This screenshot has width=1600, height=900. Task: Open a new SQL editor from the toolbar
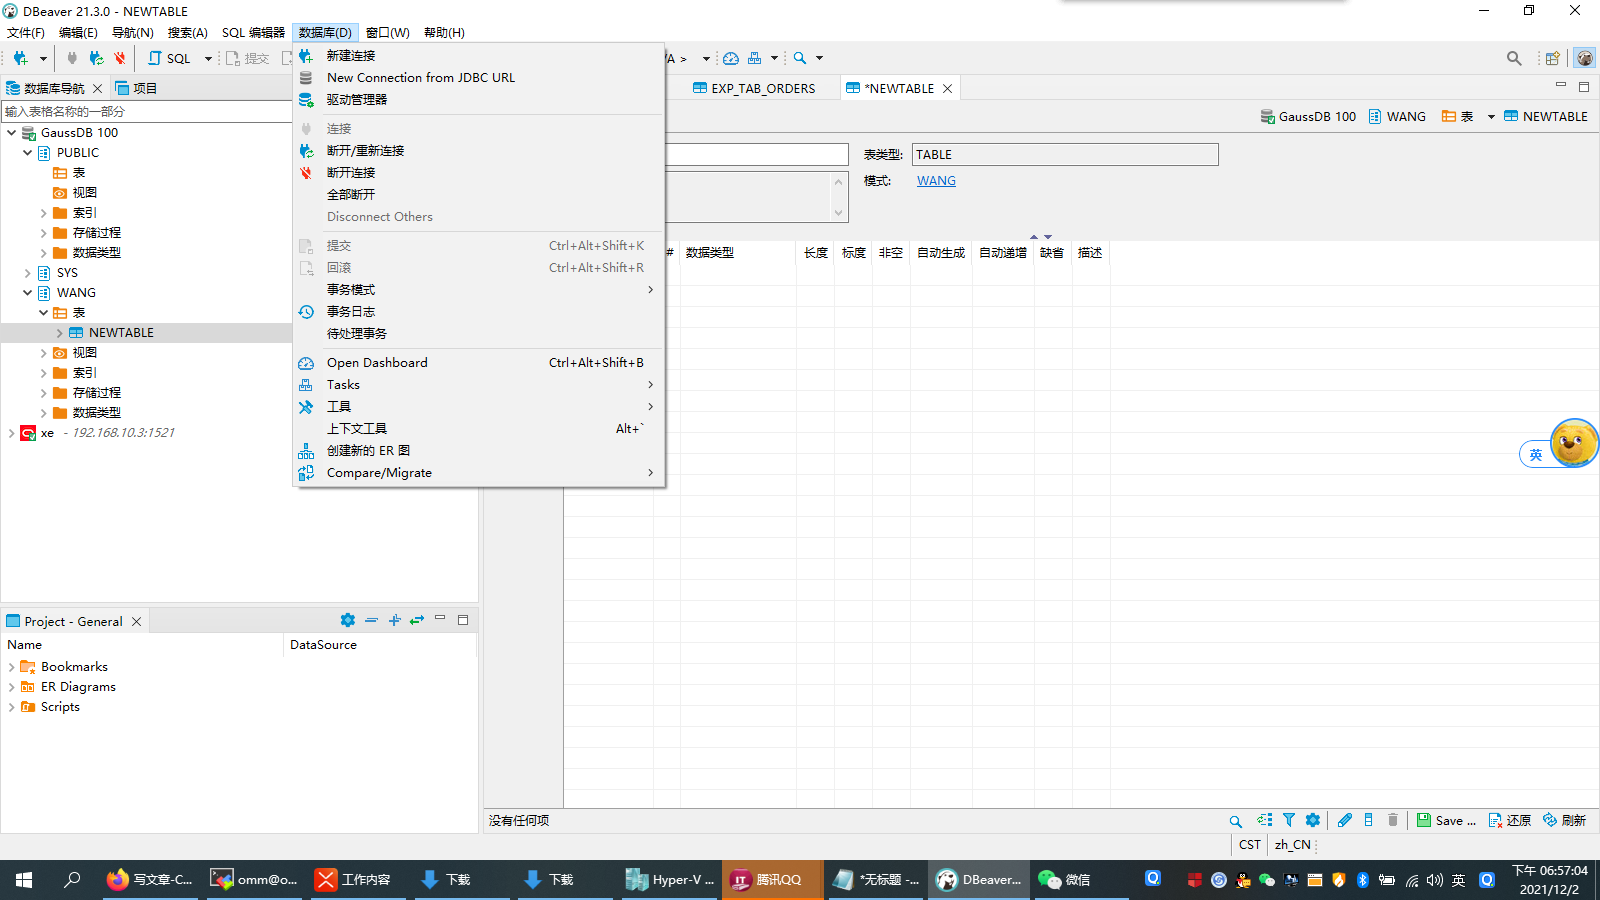pos(168,58)
